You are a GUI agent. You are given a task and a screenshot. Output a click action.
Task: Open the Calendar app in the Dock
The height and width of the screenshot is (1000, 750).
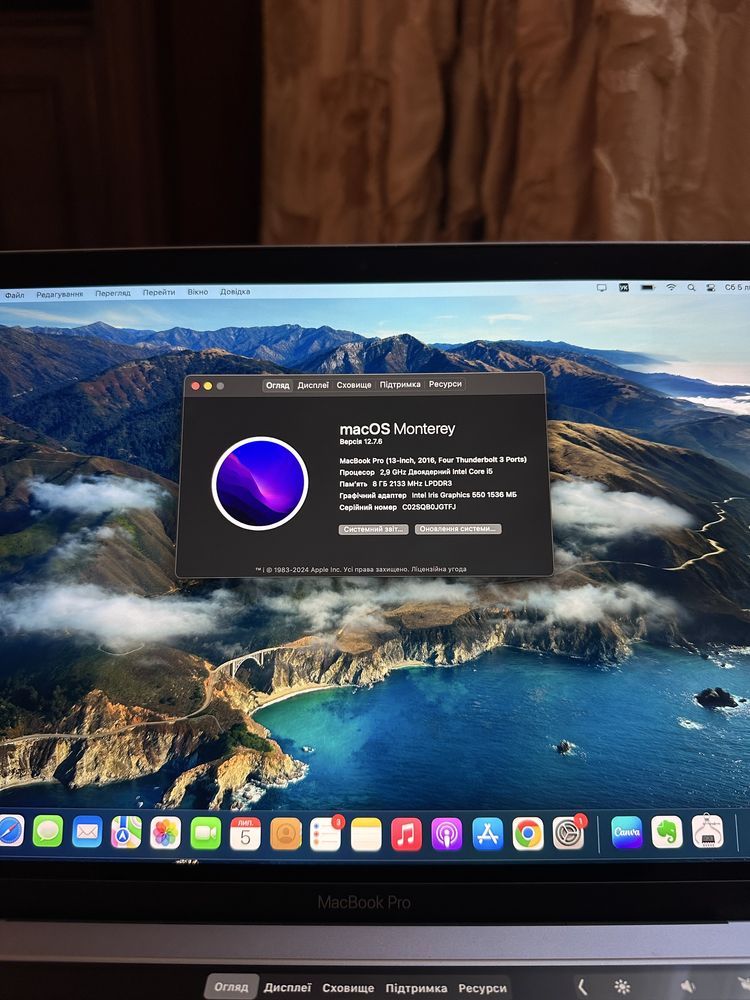click(246, 834)
